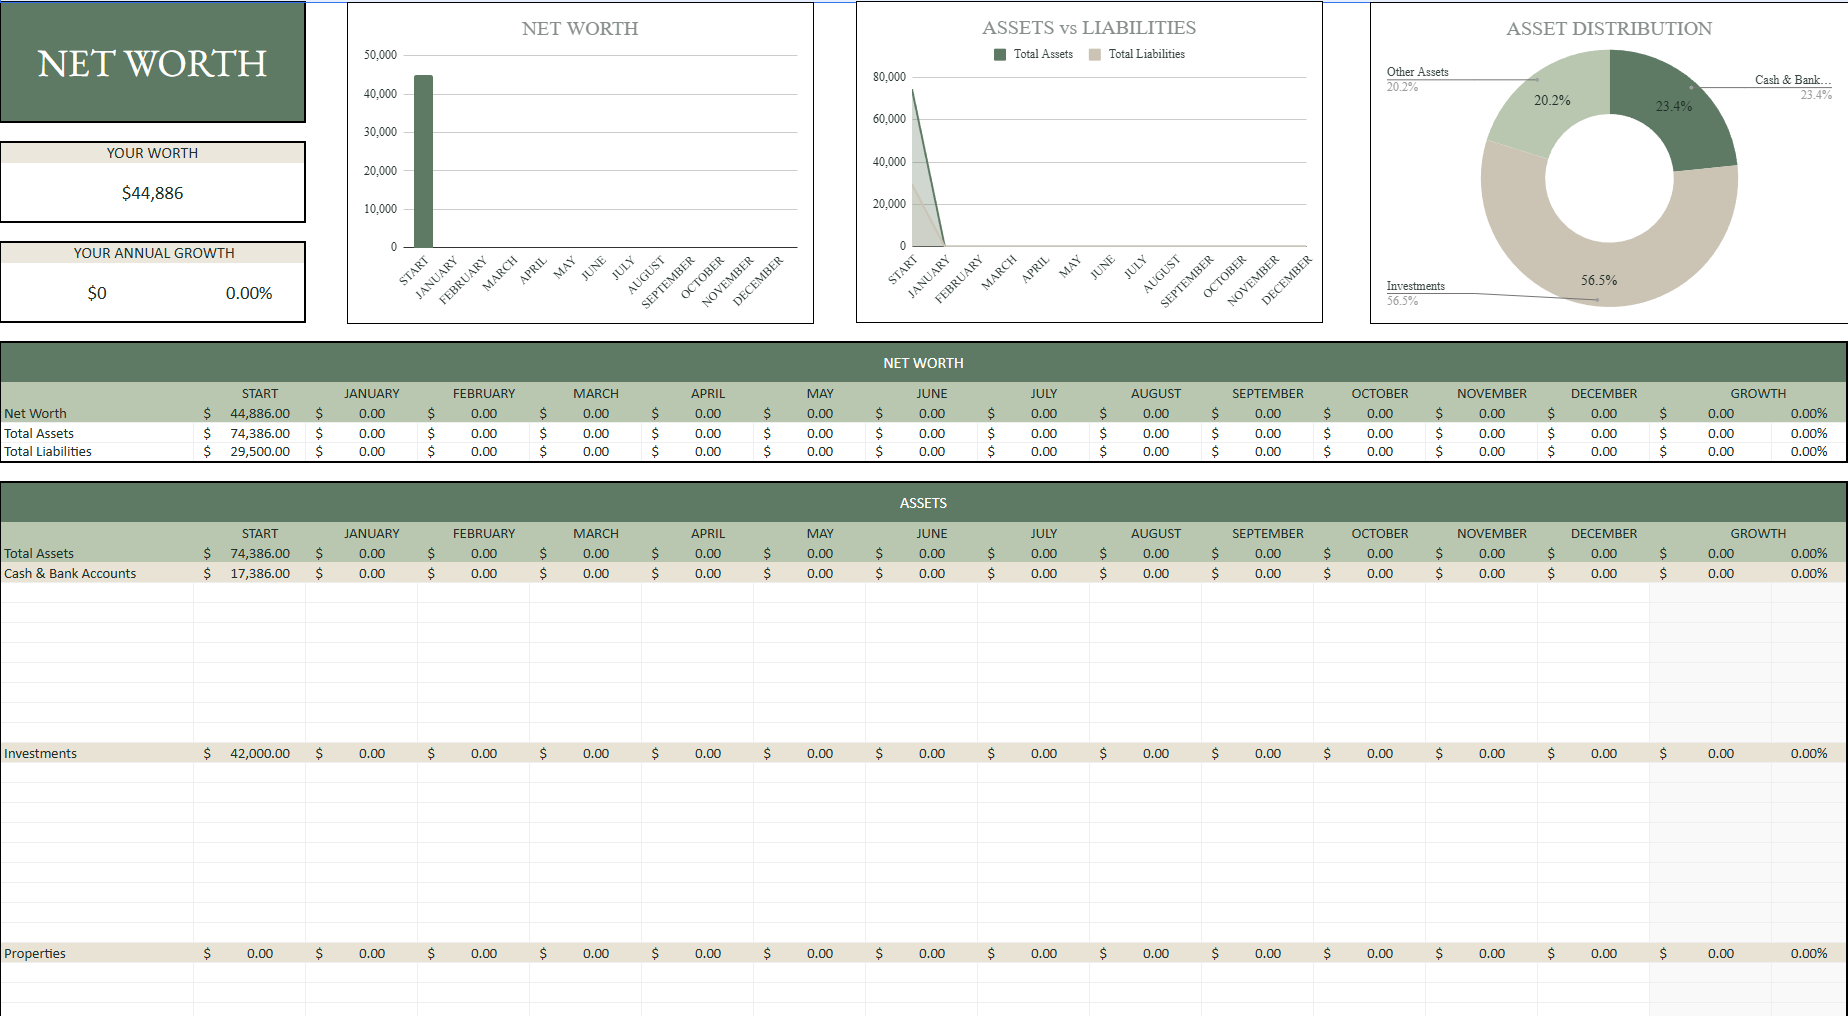The image size is (1848, 1016).
Task: Click the Total Liabilities row label
Action: (x=48, y=451)
